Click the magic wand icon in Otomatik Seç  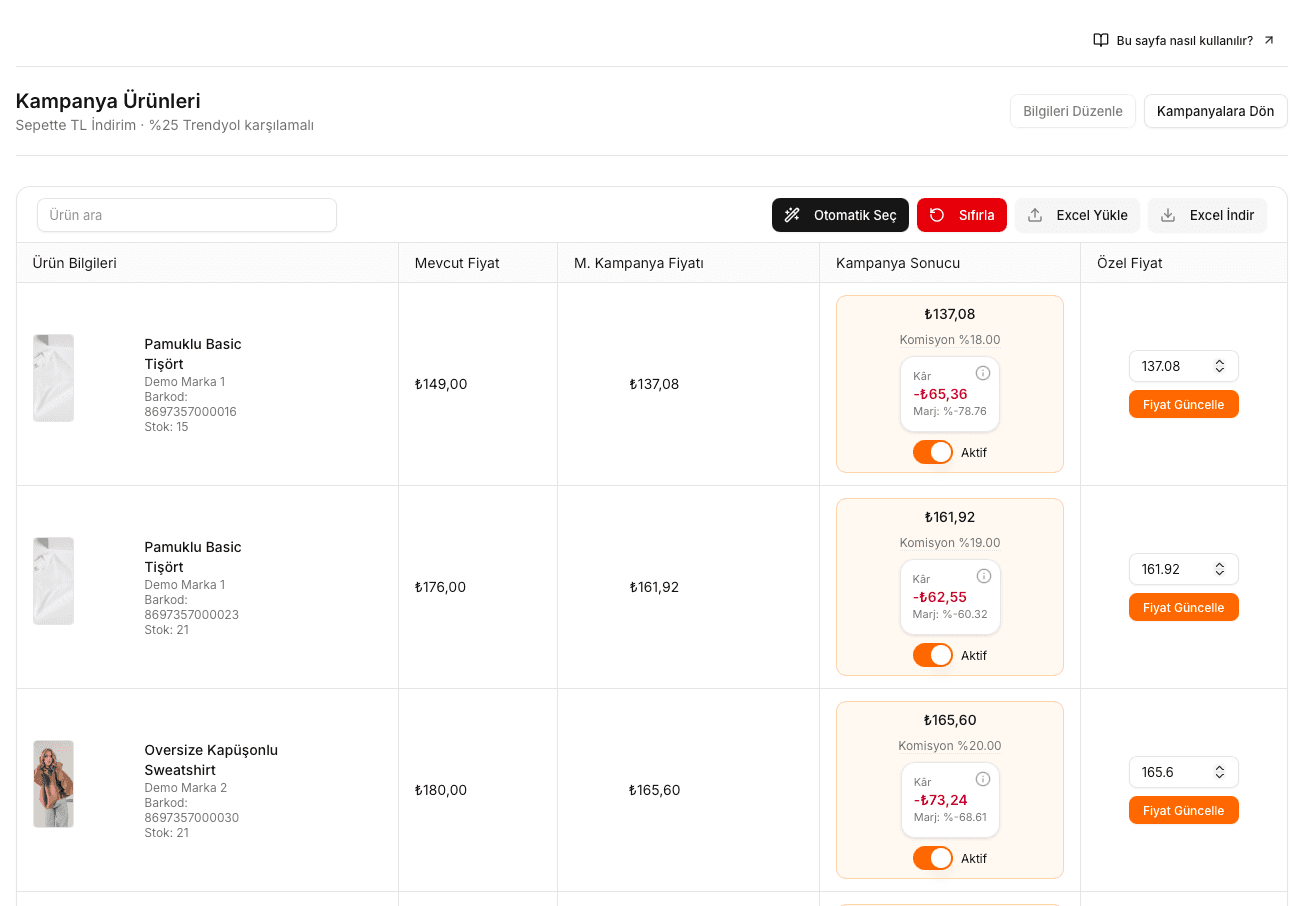point(792,215)
